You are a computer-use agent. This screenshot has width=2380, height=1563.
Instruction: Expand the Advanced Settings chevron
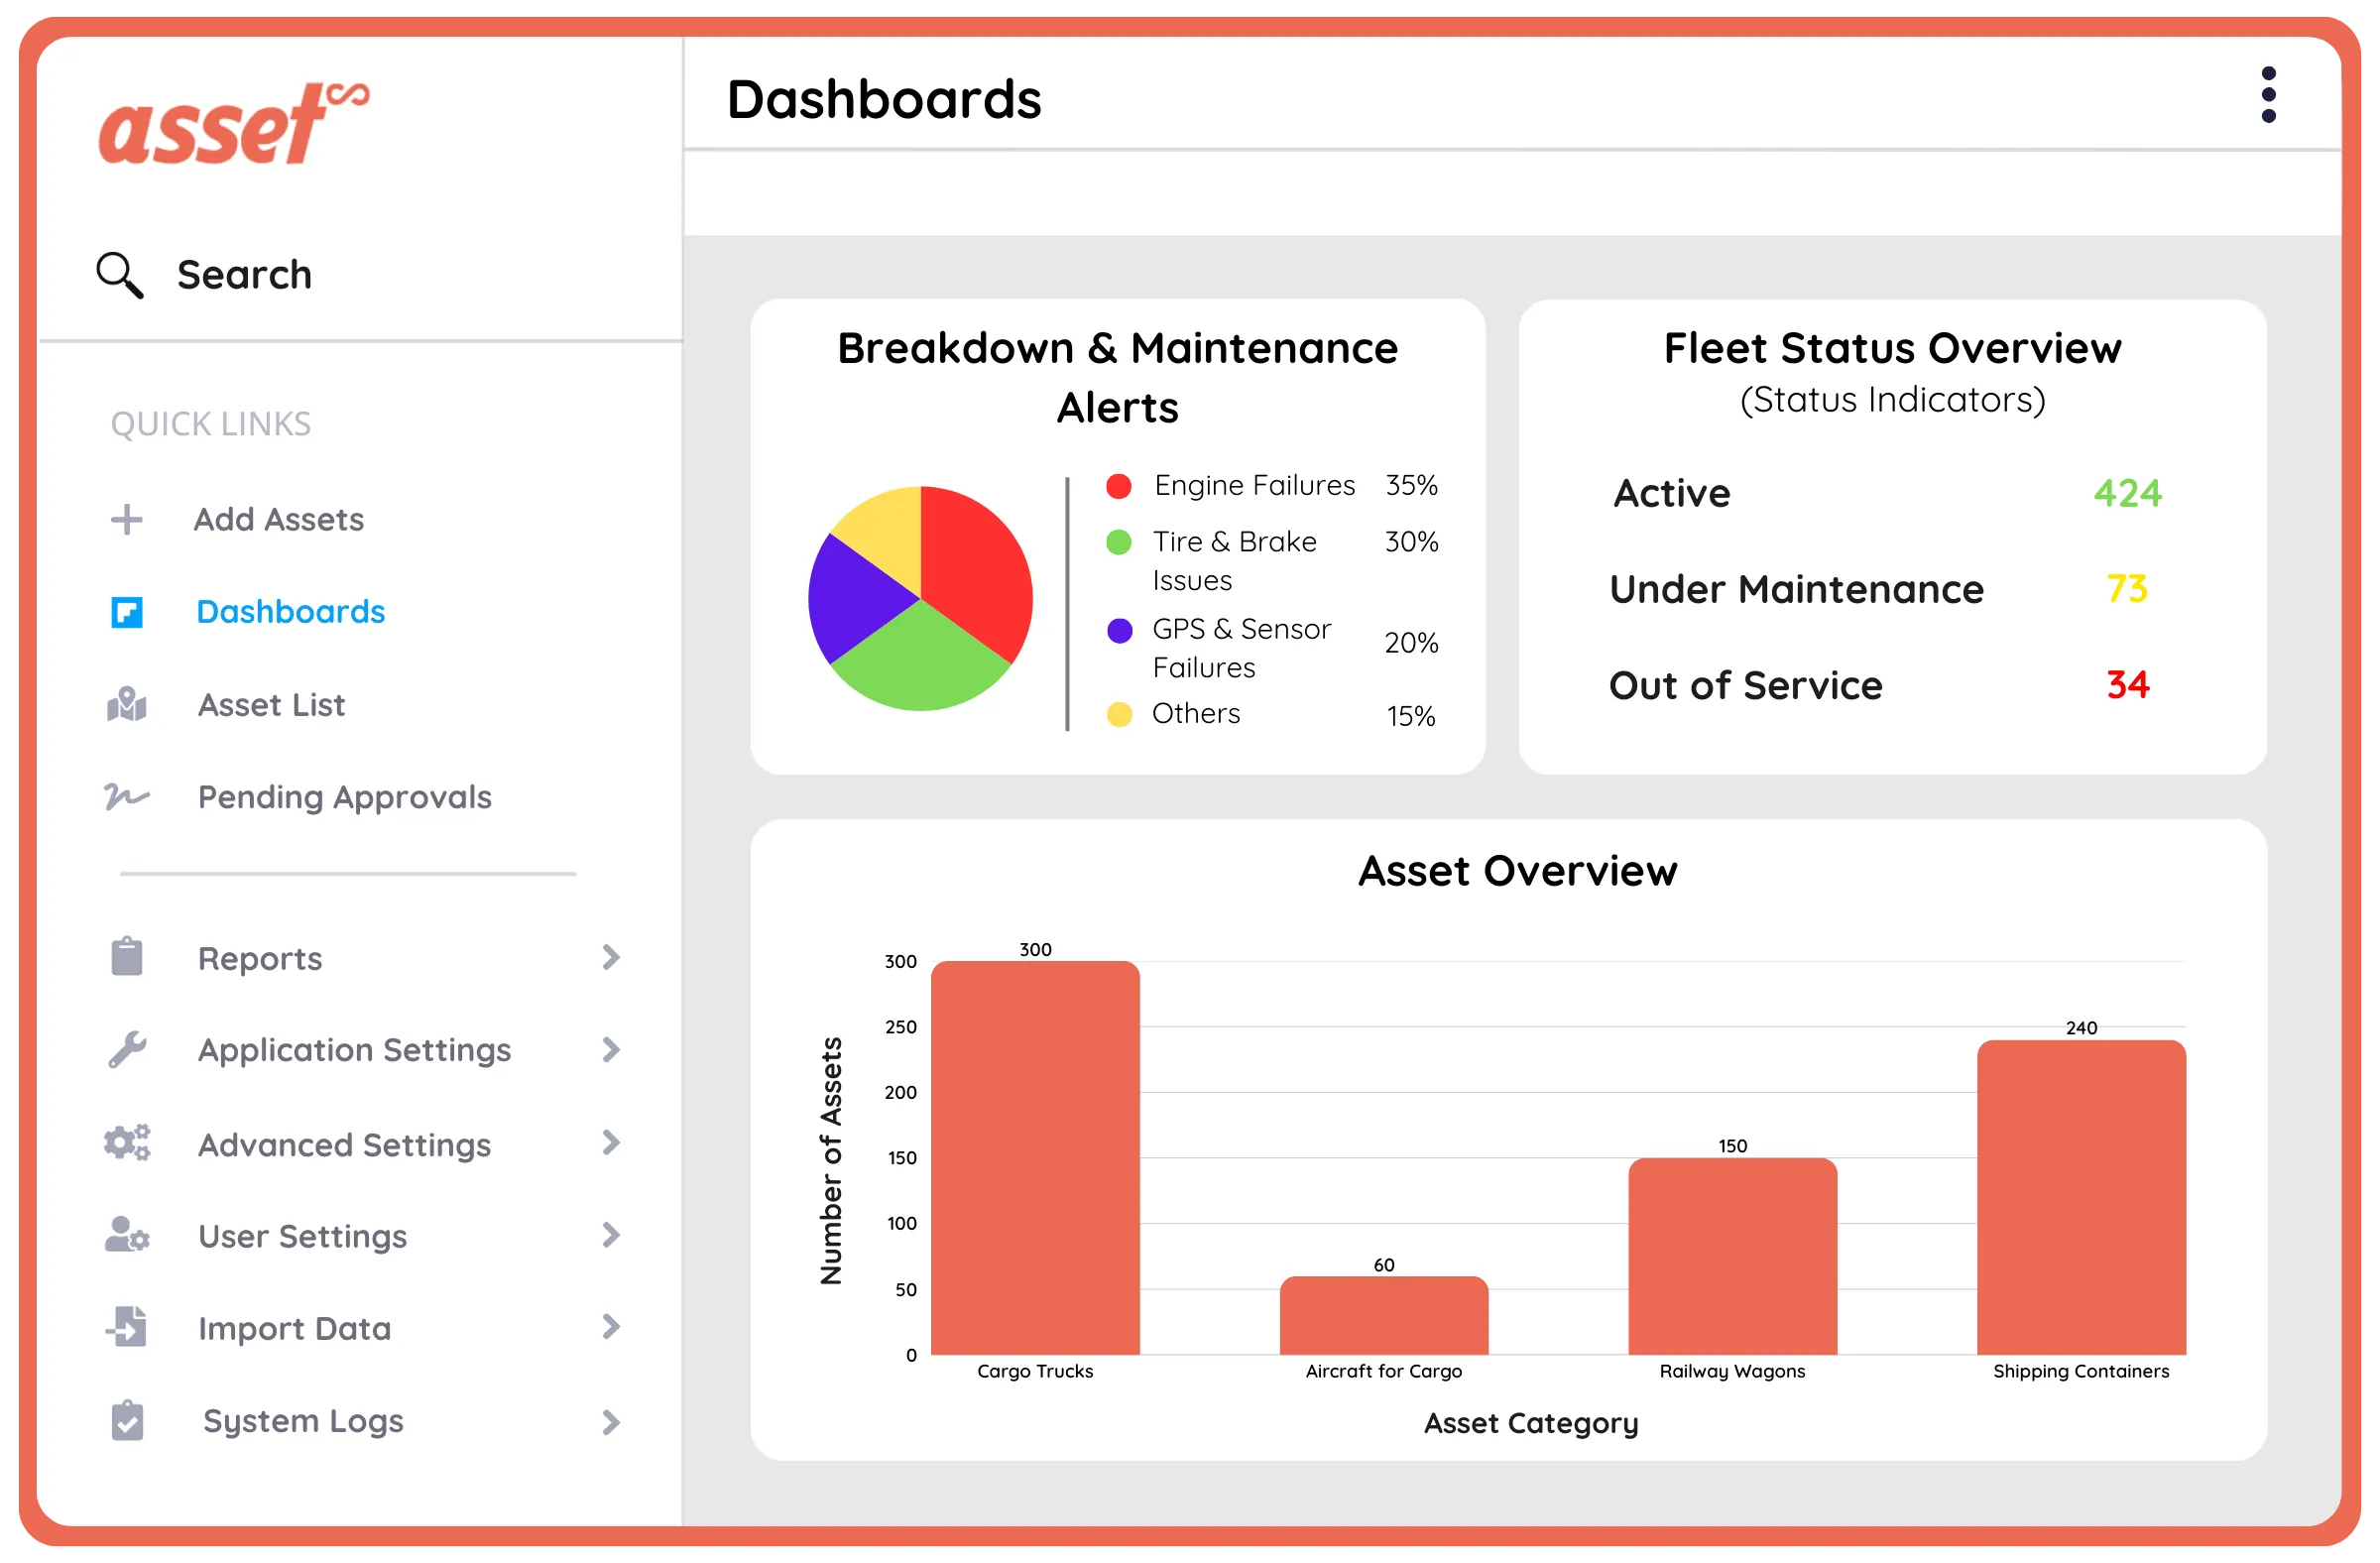click(611, 1144)
